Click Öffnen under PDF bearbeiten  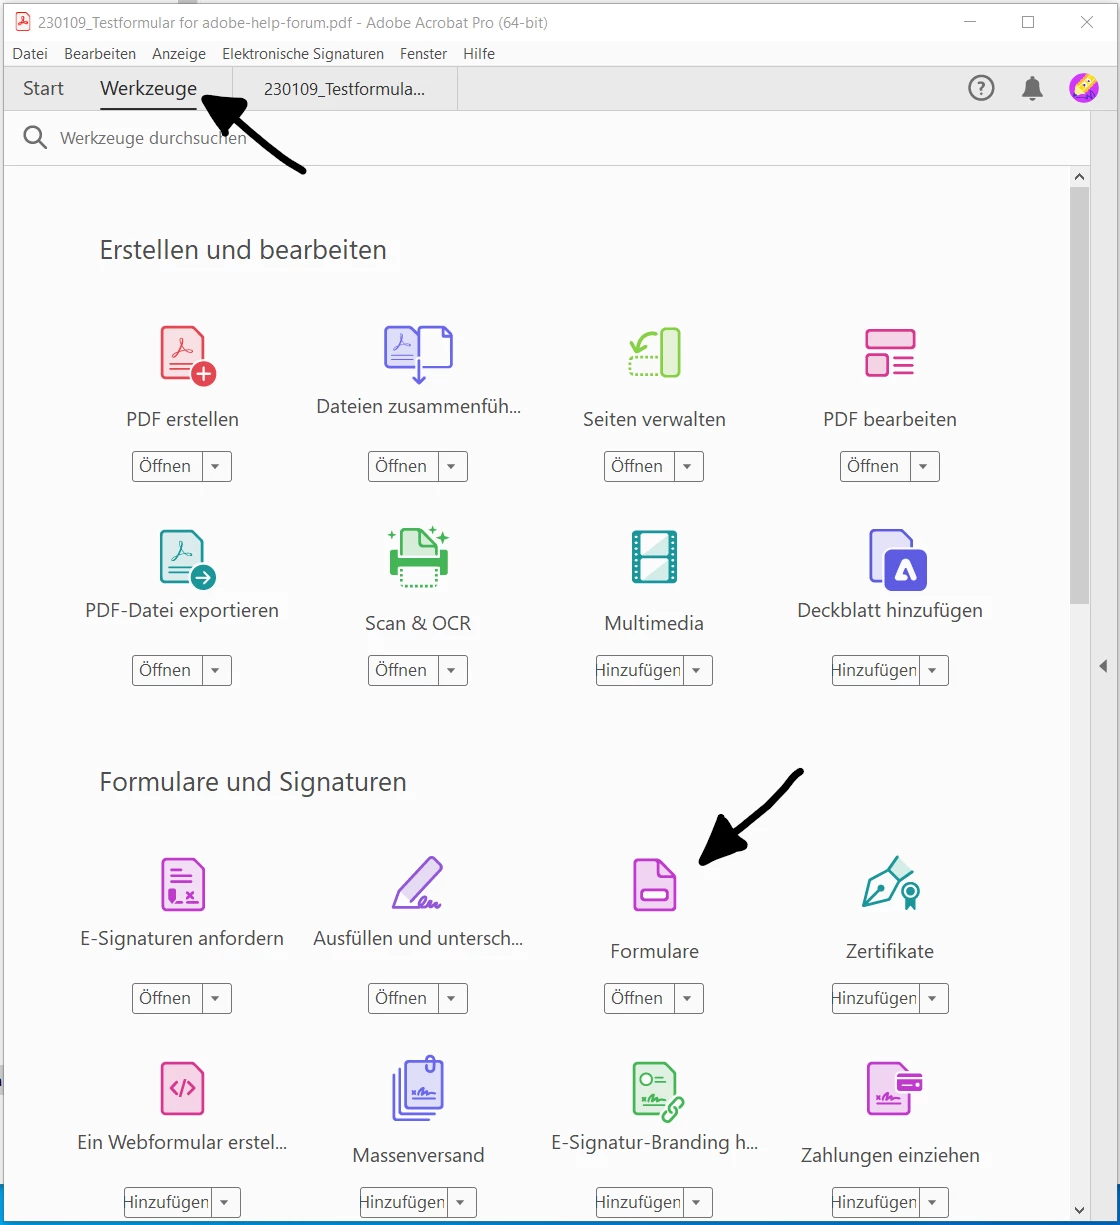click(875, 466)
